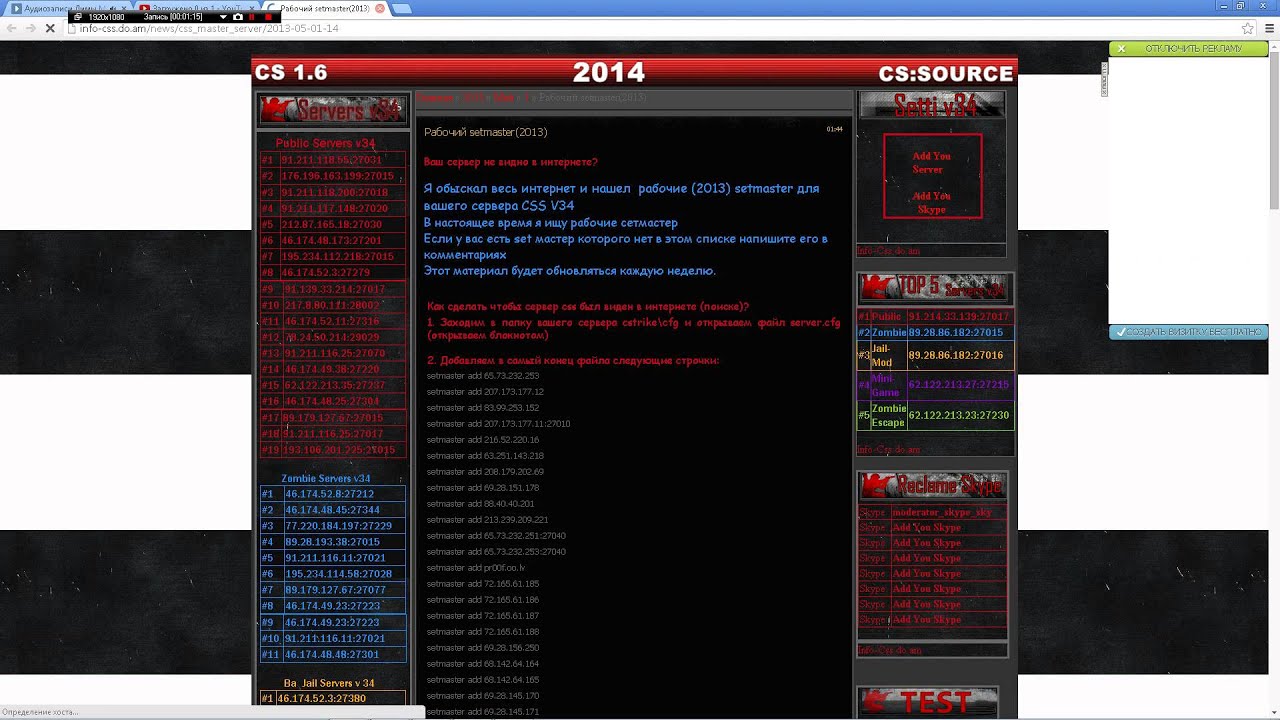Image resolution: width=1280 pixels, height=720 pixels.
Task: Select public server 91.211.118.55:27031
Action: pyautogui.click(x=332, y=160)
